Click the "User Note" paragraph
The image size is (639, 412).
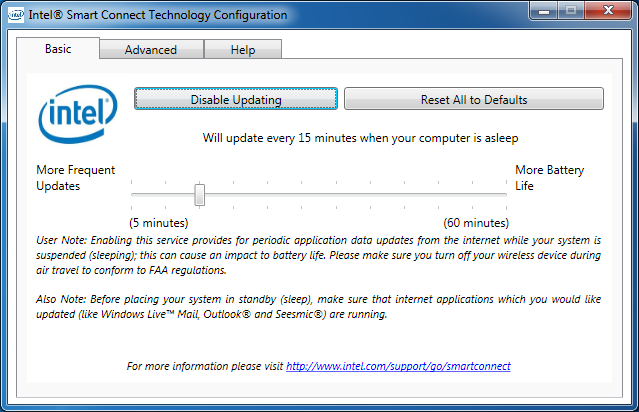click(319, 256)
